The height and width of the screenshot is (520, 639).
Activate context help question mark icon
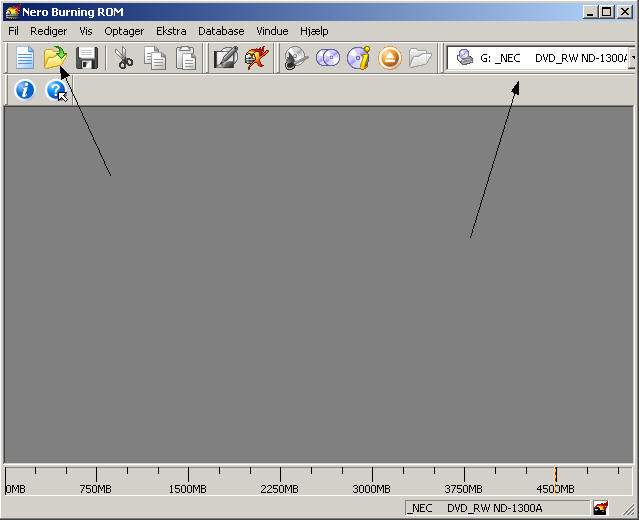point(56,90)
